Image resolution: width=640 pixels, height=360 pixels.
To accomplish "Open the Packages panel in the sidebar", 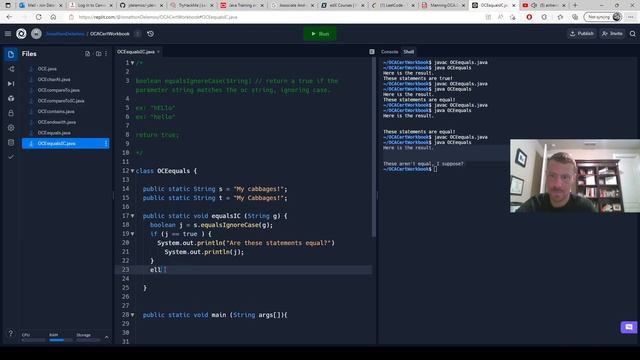I will [x=11, y=98].
